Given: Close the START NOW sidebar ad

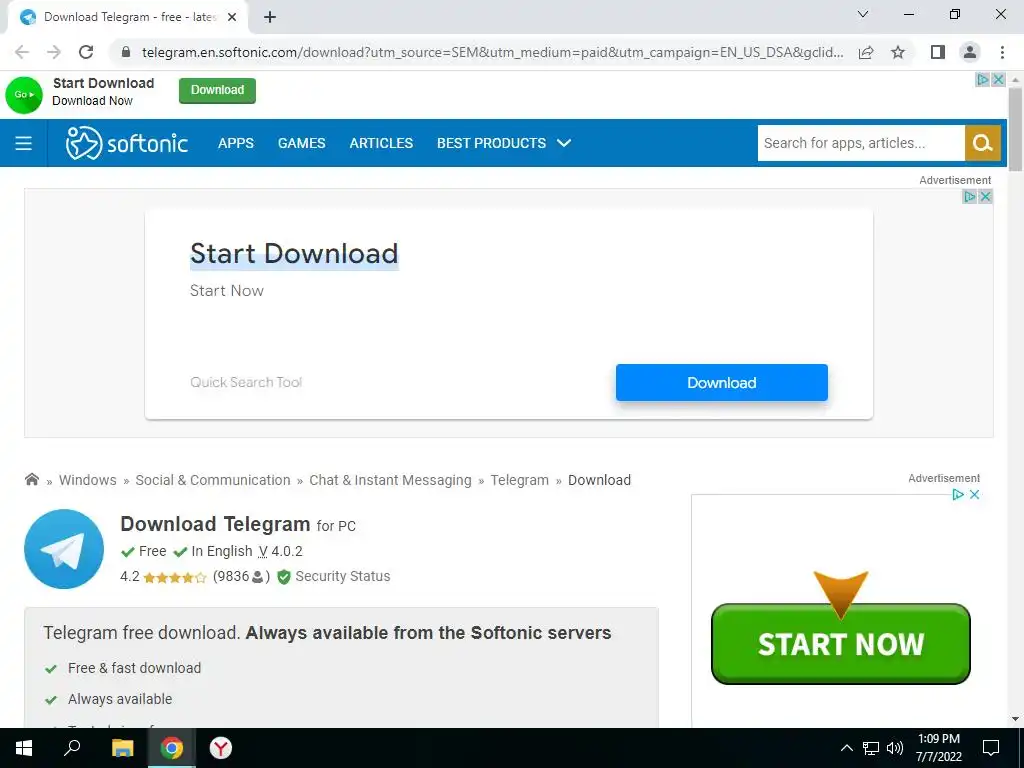Looking at the screenshot, I should 974,494.
